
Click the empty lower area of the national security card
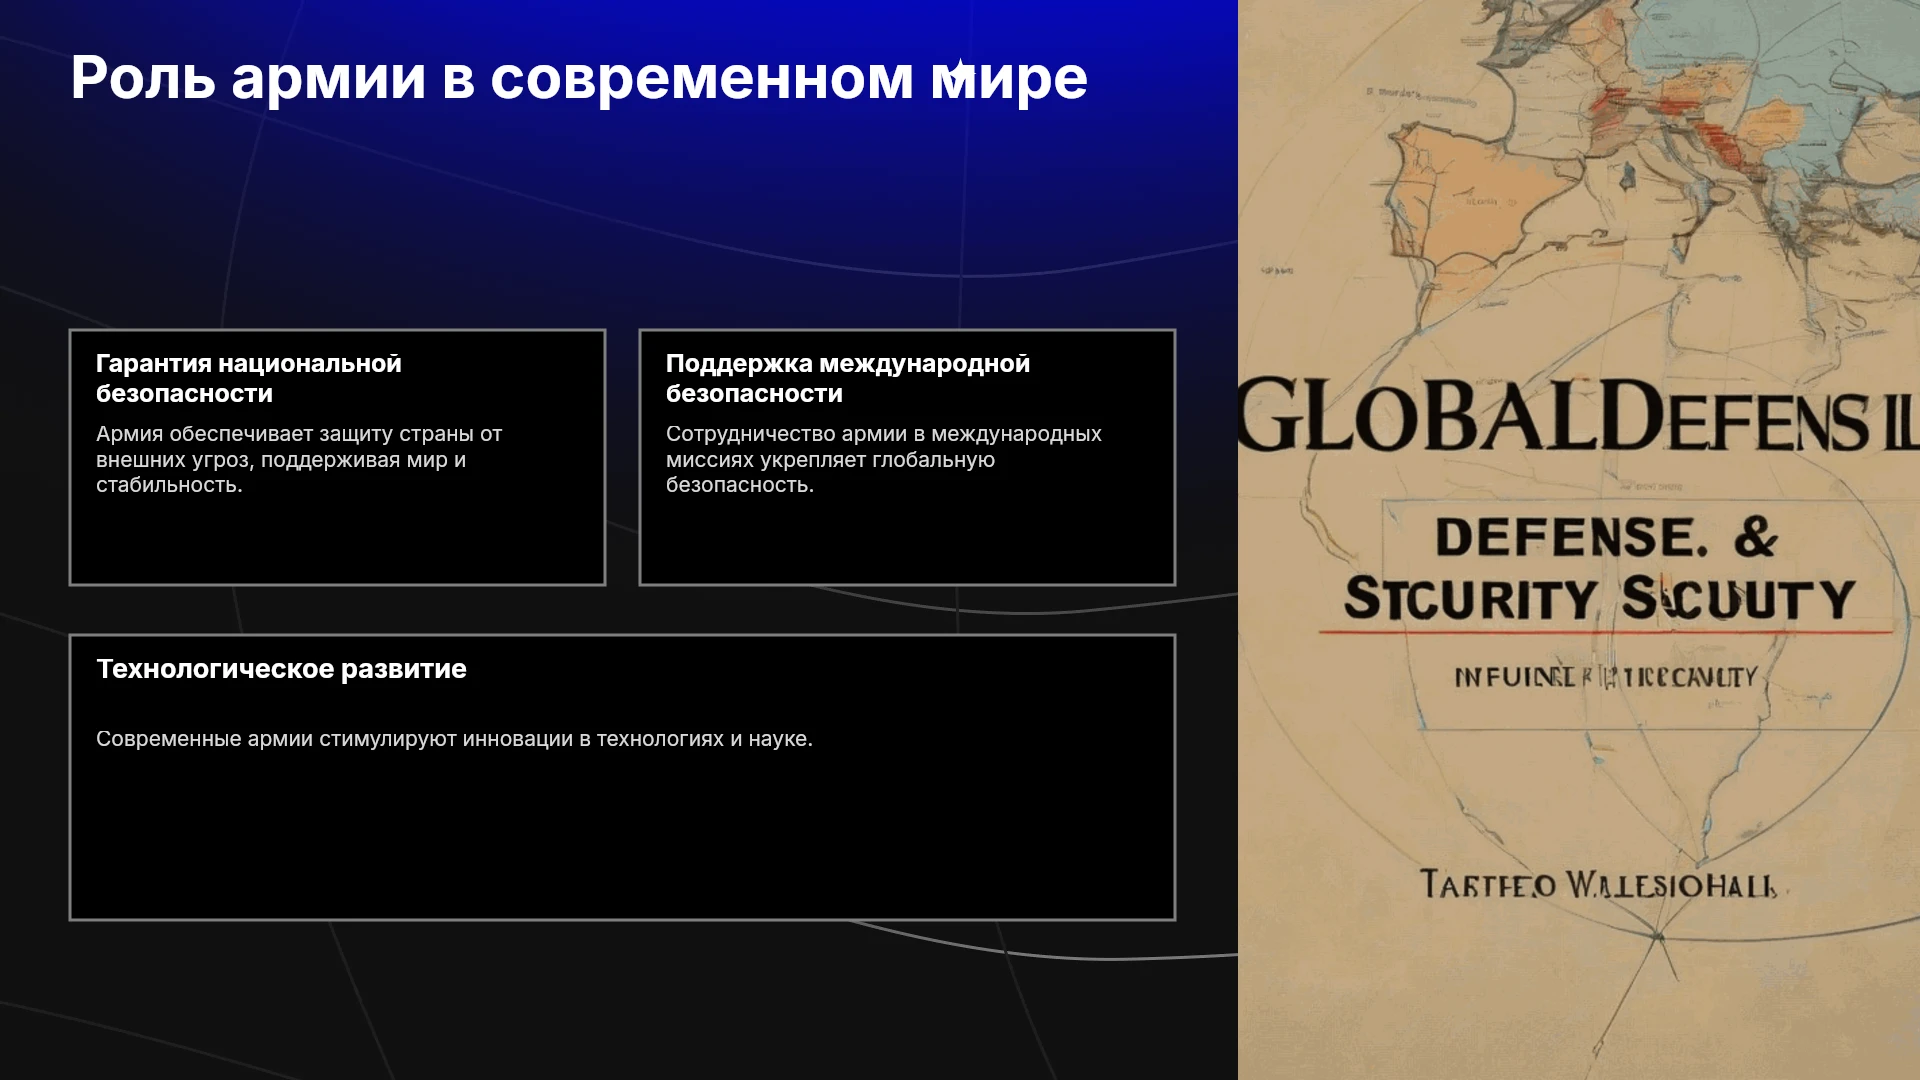coord(337,540)
